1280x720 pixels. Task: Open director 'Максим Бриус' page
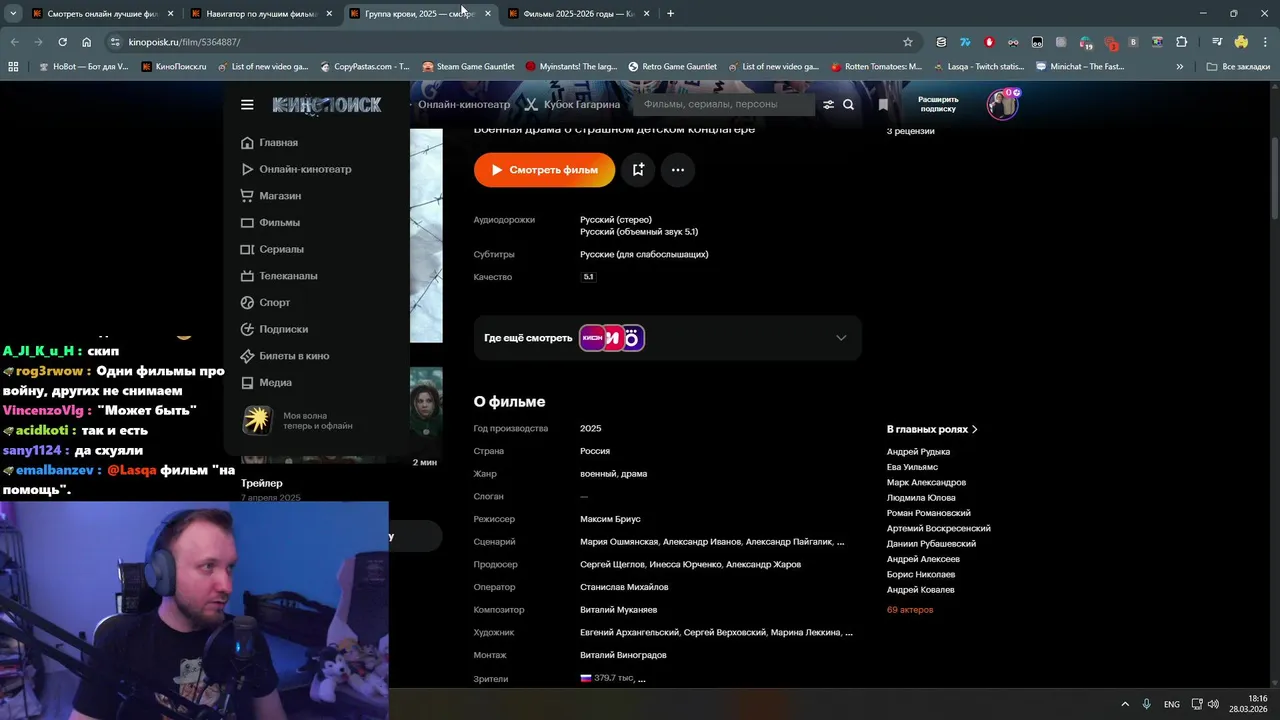(x=610, y=519)
